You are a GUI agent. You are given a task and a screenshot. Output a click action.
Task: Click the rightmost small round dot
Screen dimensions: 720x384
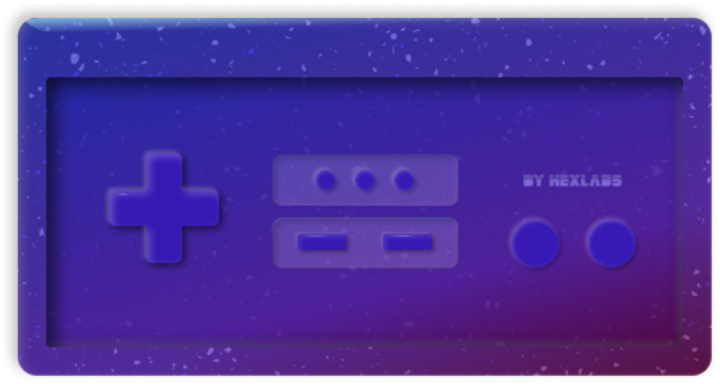404,180
